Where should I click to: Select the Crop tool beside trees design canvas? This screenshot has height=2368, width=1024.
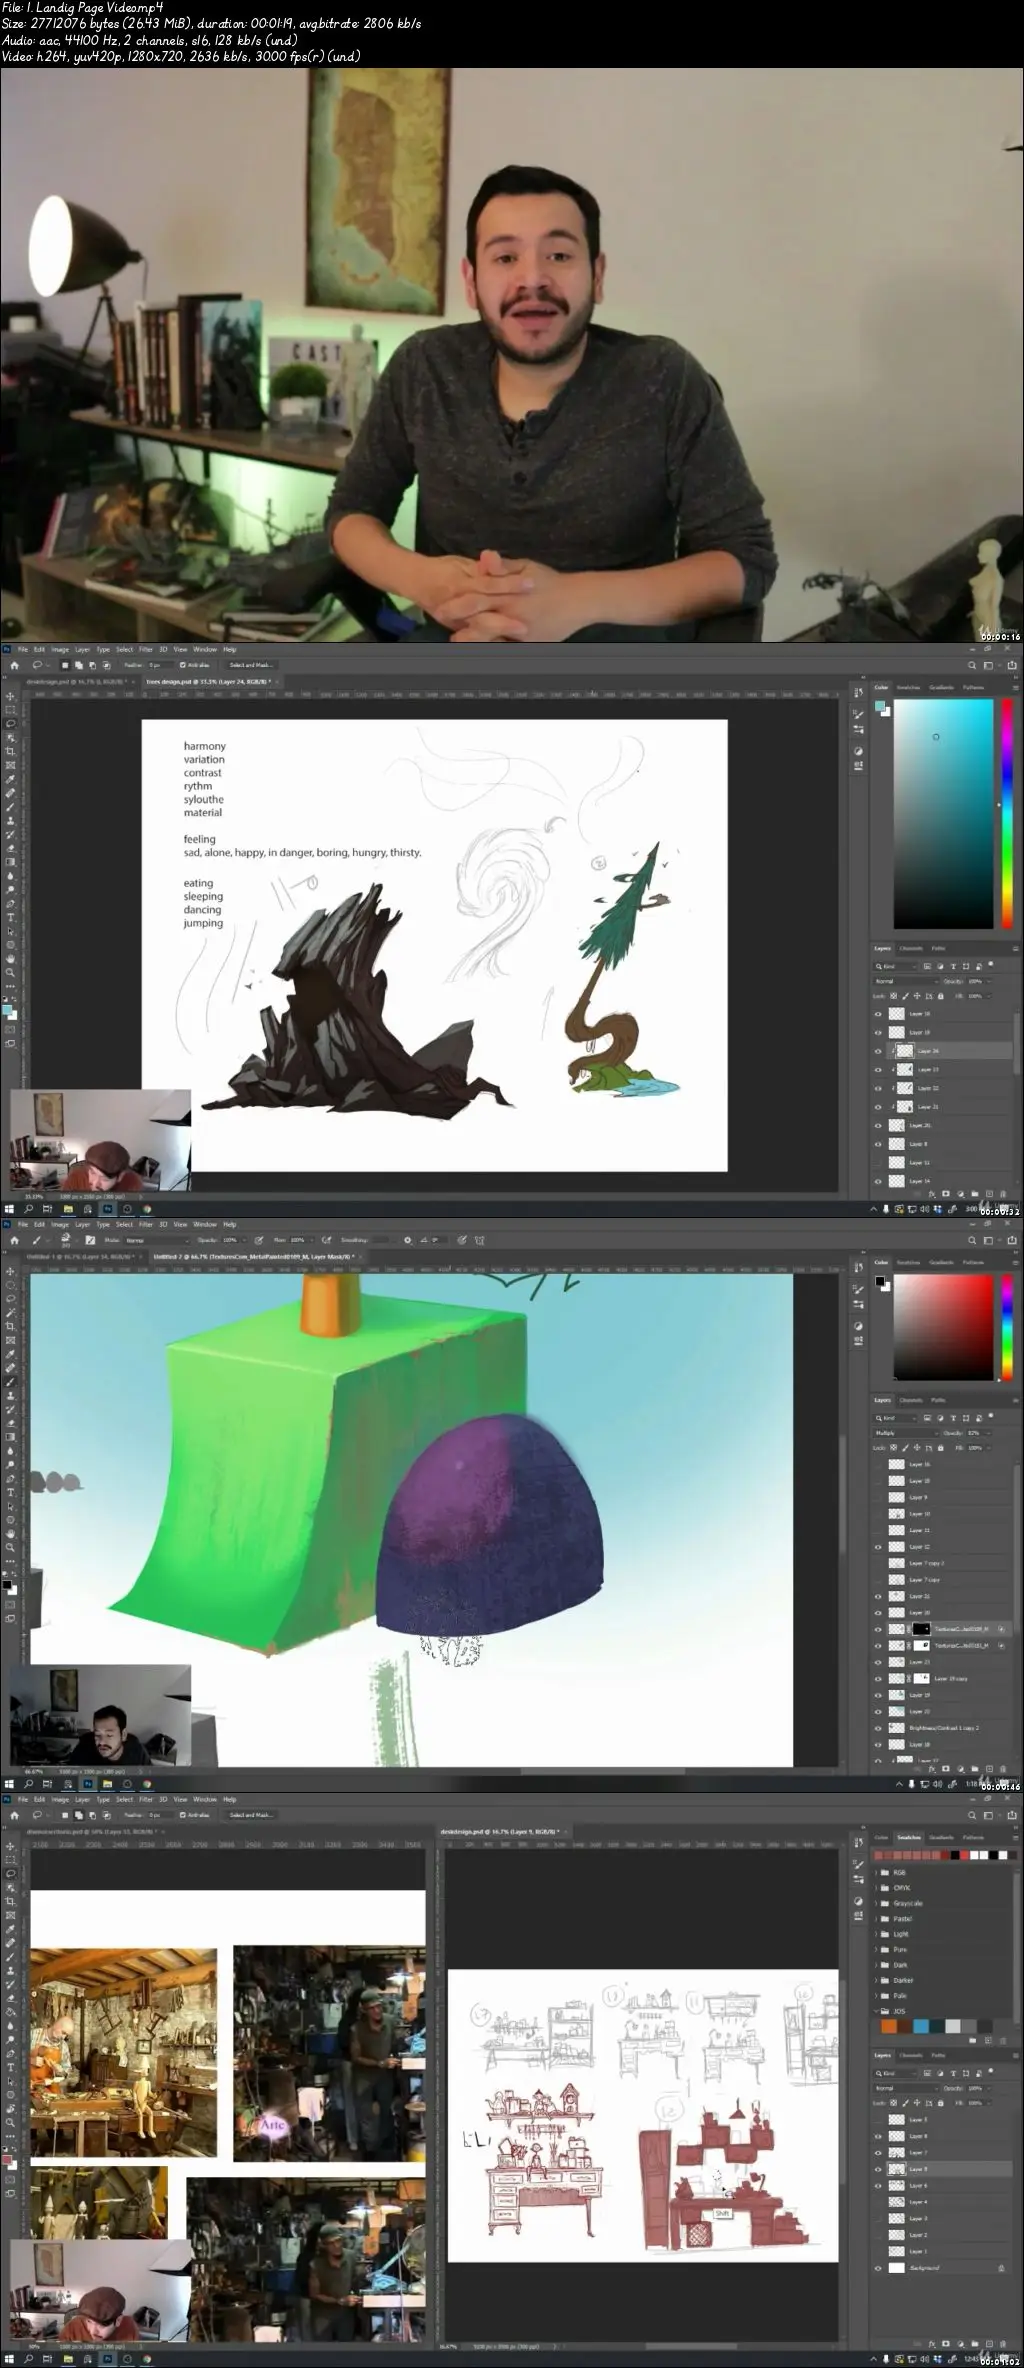click(11, 751)
